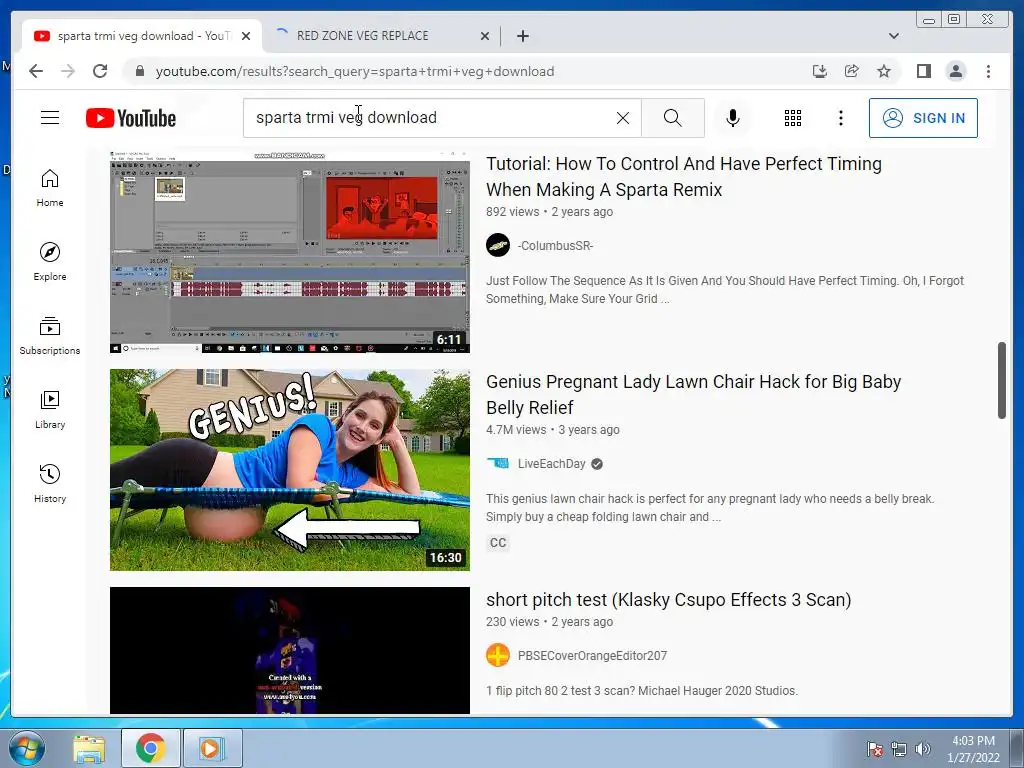The image size is (1024, 768).
Task: Open Library in the sidebar
Action: [x=50, y=409]
